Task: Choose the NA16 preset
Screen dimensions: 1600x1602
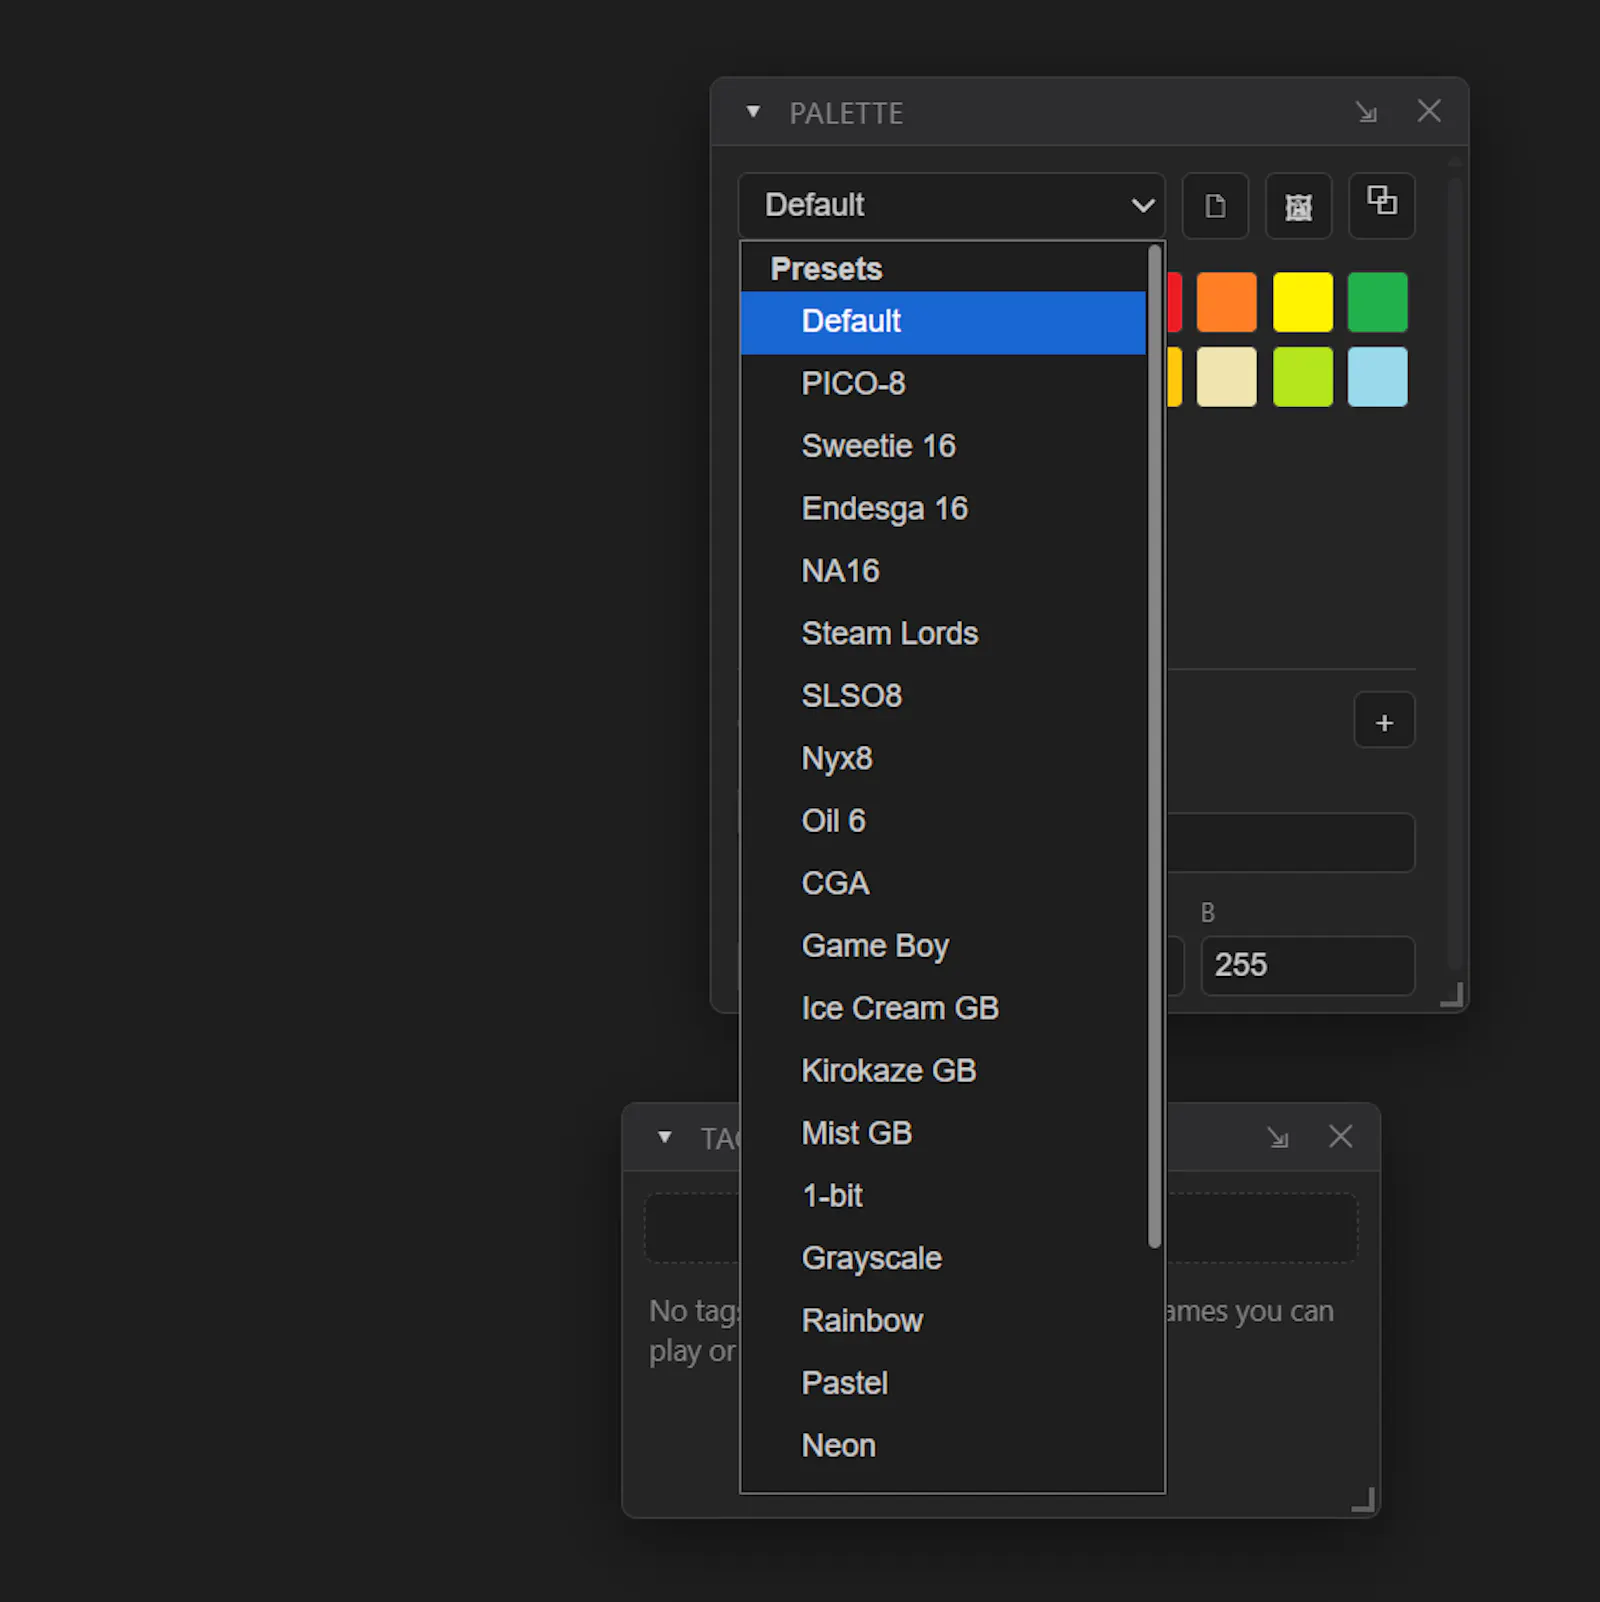Action: coord(943,572)
